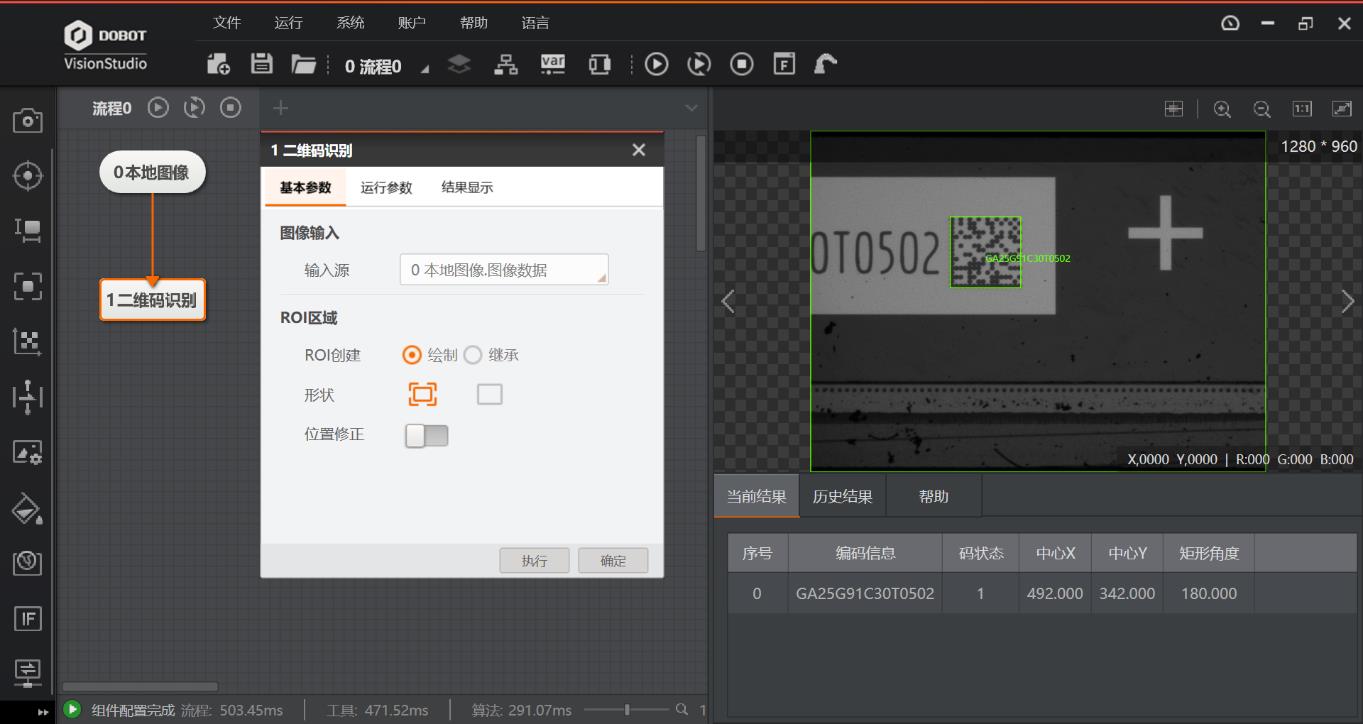
Task: Open the image processing tools in the sidebar
Action: (x=28, y=452)
